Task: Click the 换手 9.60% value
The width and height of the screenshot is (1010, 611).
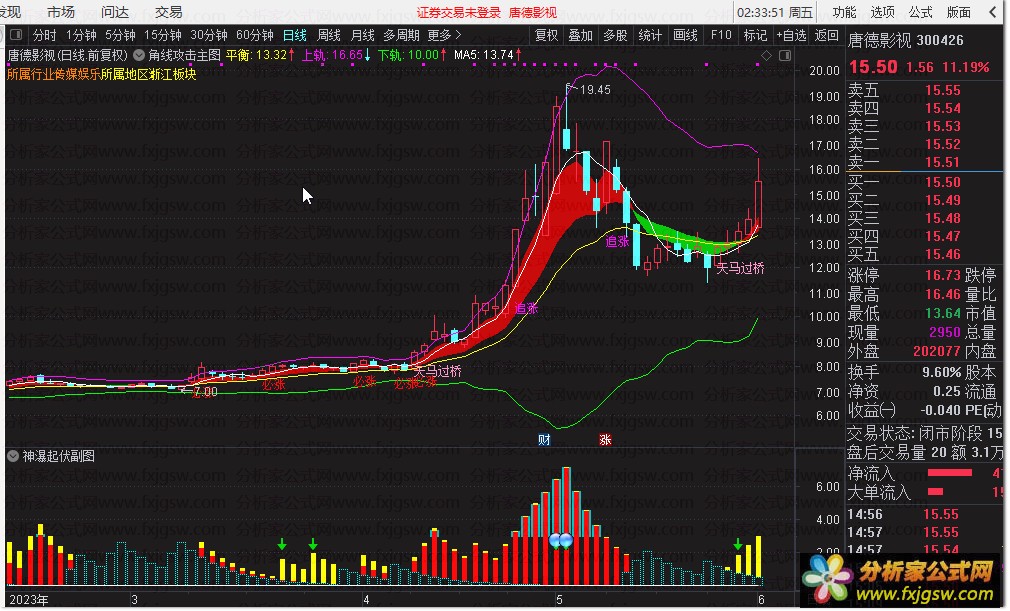Action: tap(941, 372)
